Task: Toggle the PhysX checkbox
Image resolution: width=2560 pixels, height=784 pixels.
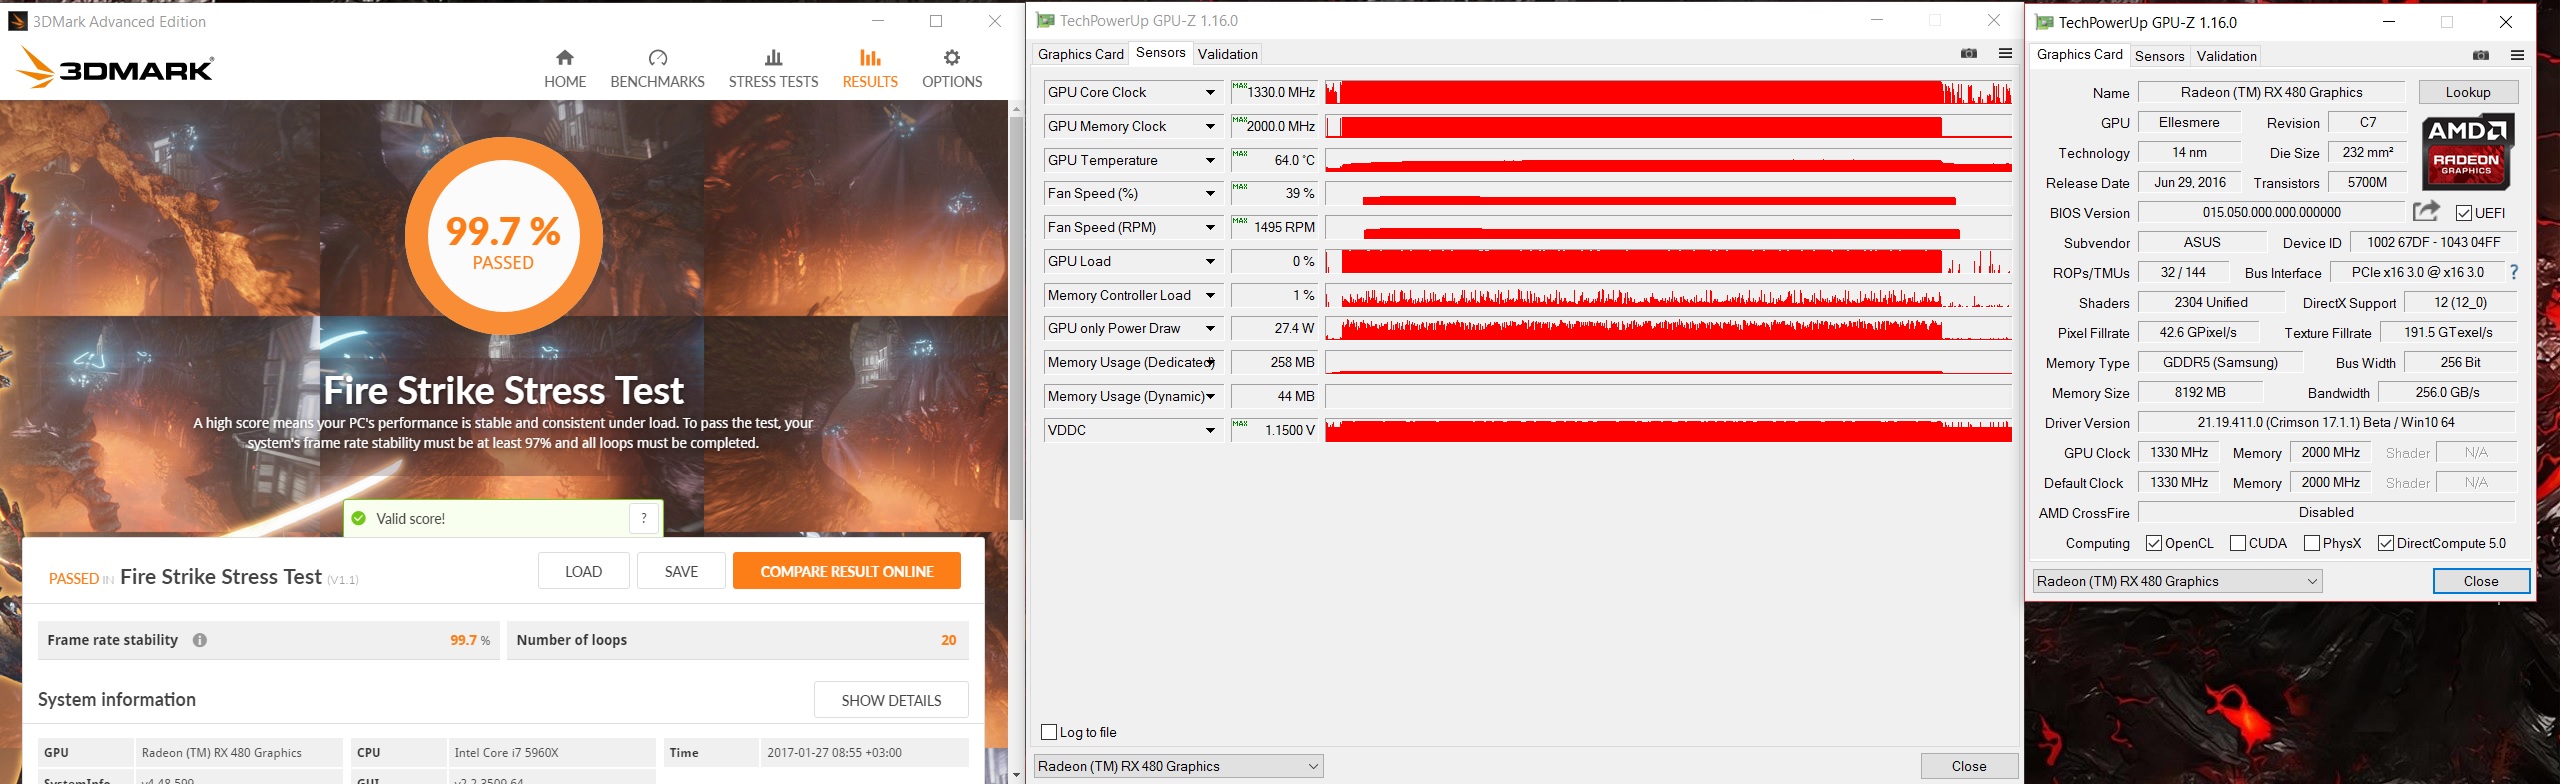Action: click(x=2312, y=543)
